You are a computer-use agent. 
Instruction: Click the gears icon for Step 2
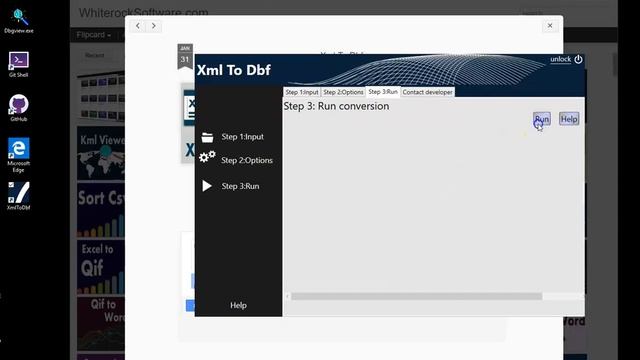pyautogui.click(x=207, y=157)
